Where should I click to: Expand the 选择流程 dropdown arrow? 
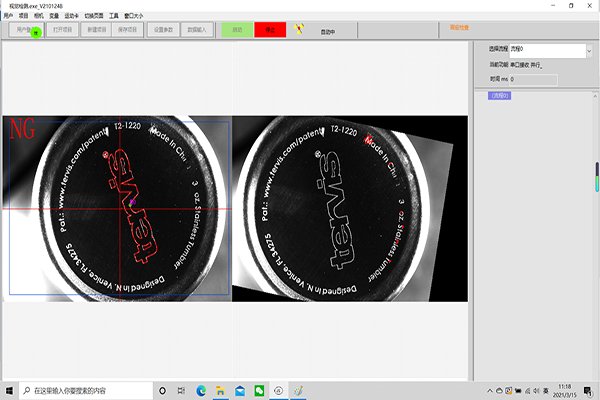pyautogui.click(x=589, y=51)
